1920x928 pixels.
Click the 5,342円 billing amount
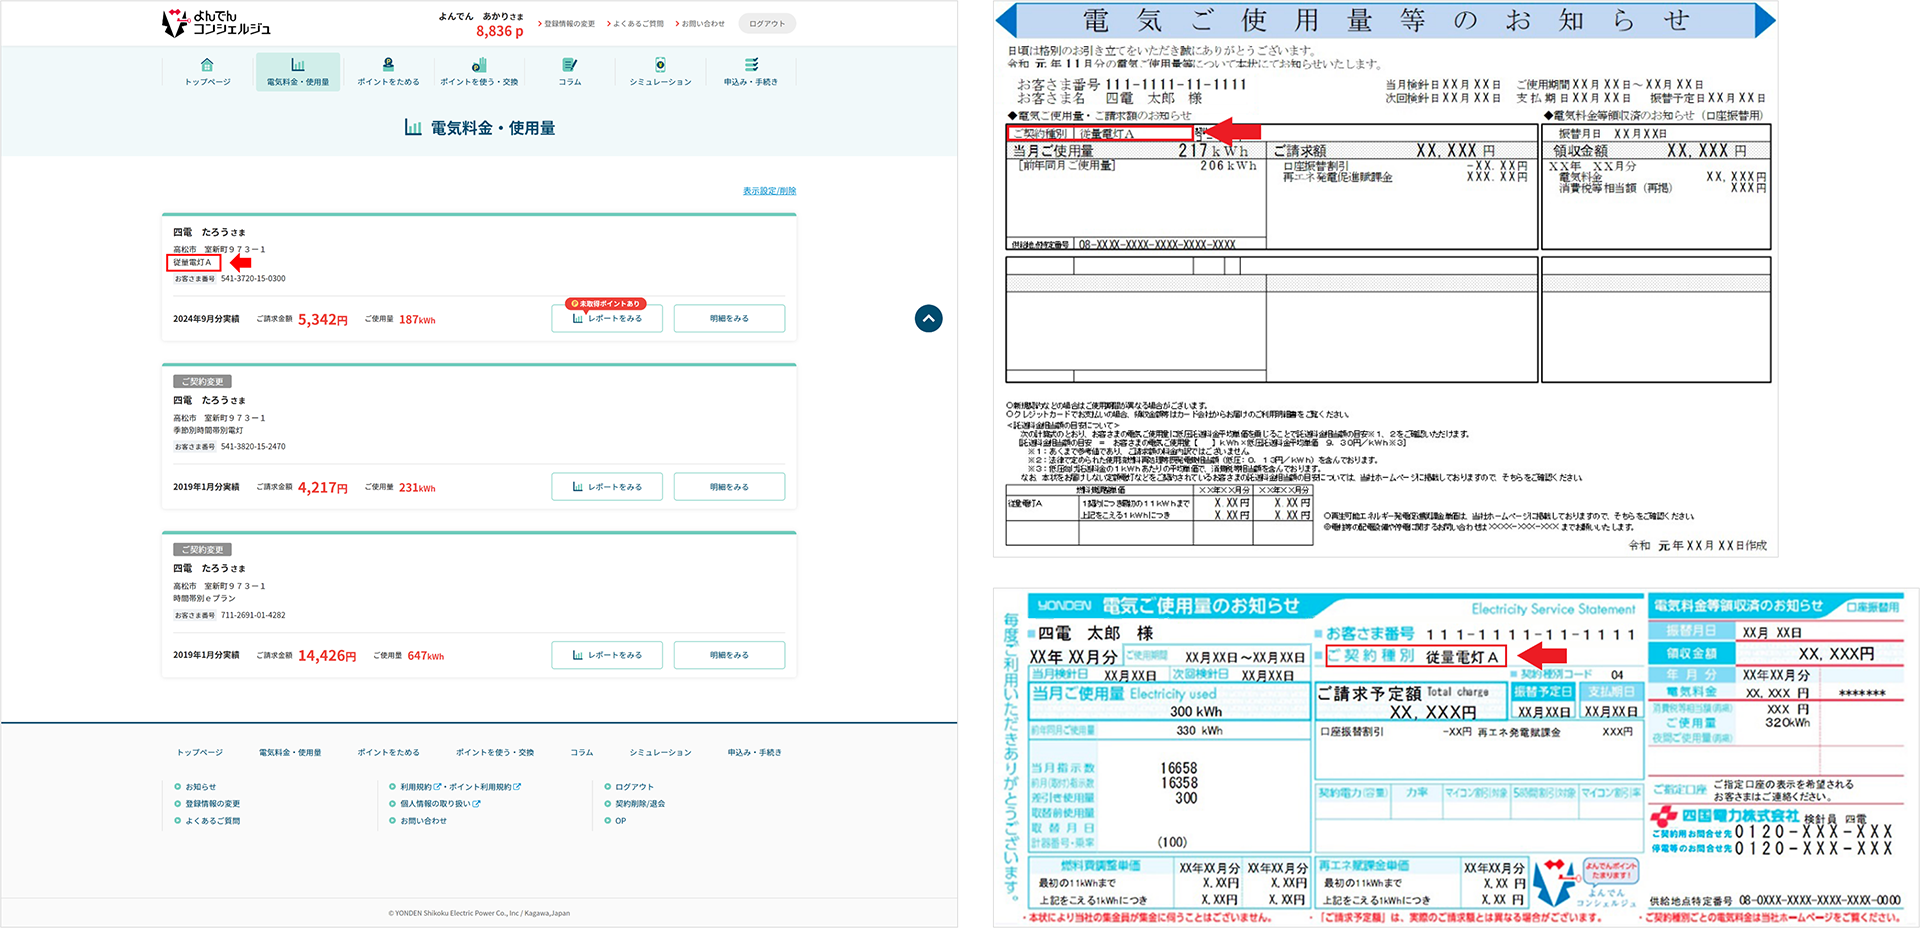click(x=322, y=320)
